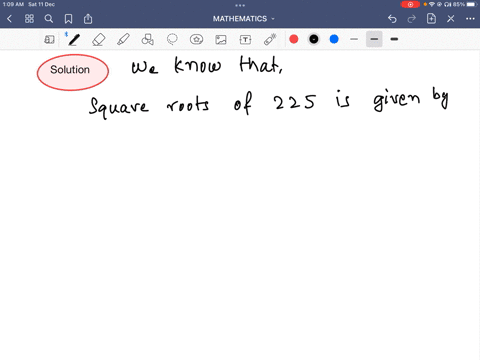Undo the last stroke
This screenshot has width=480, height=360.
(392, 19)
